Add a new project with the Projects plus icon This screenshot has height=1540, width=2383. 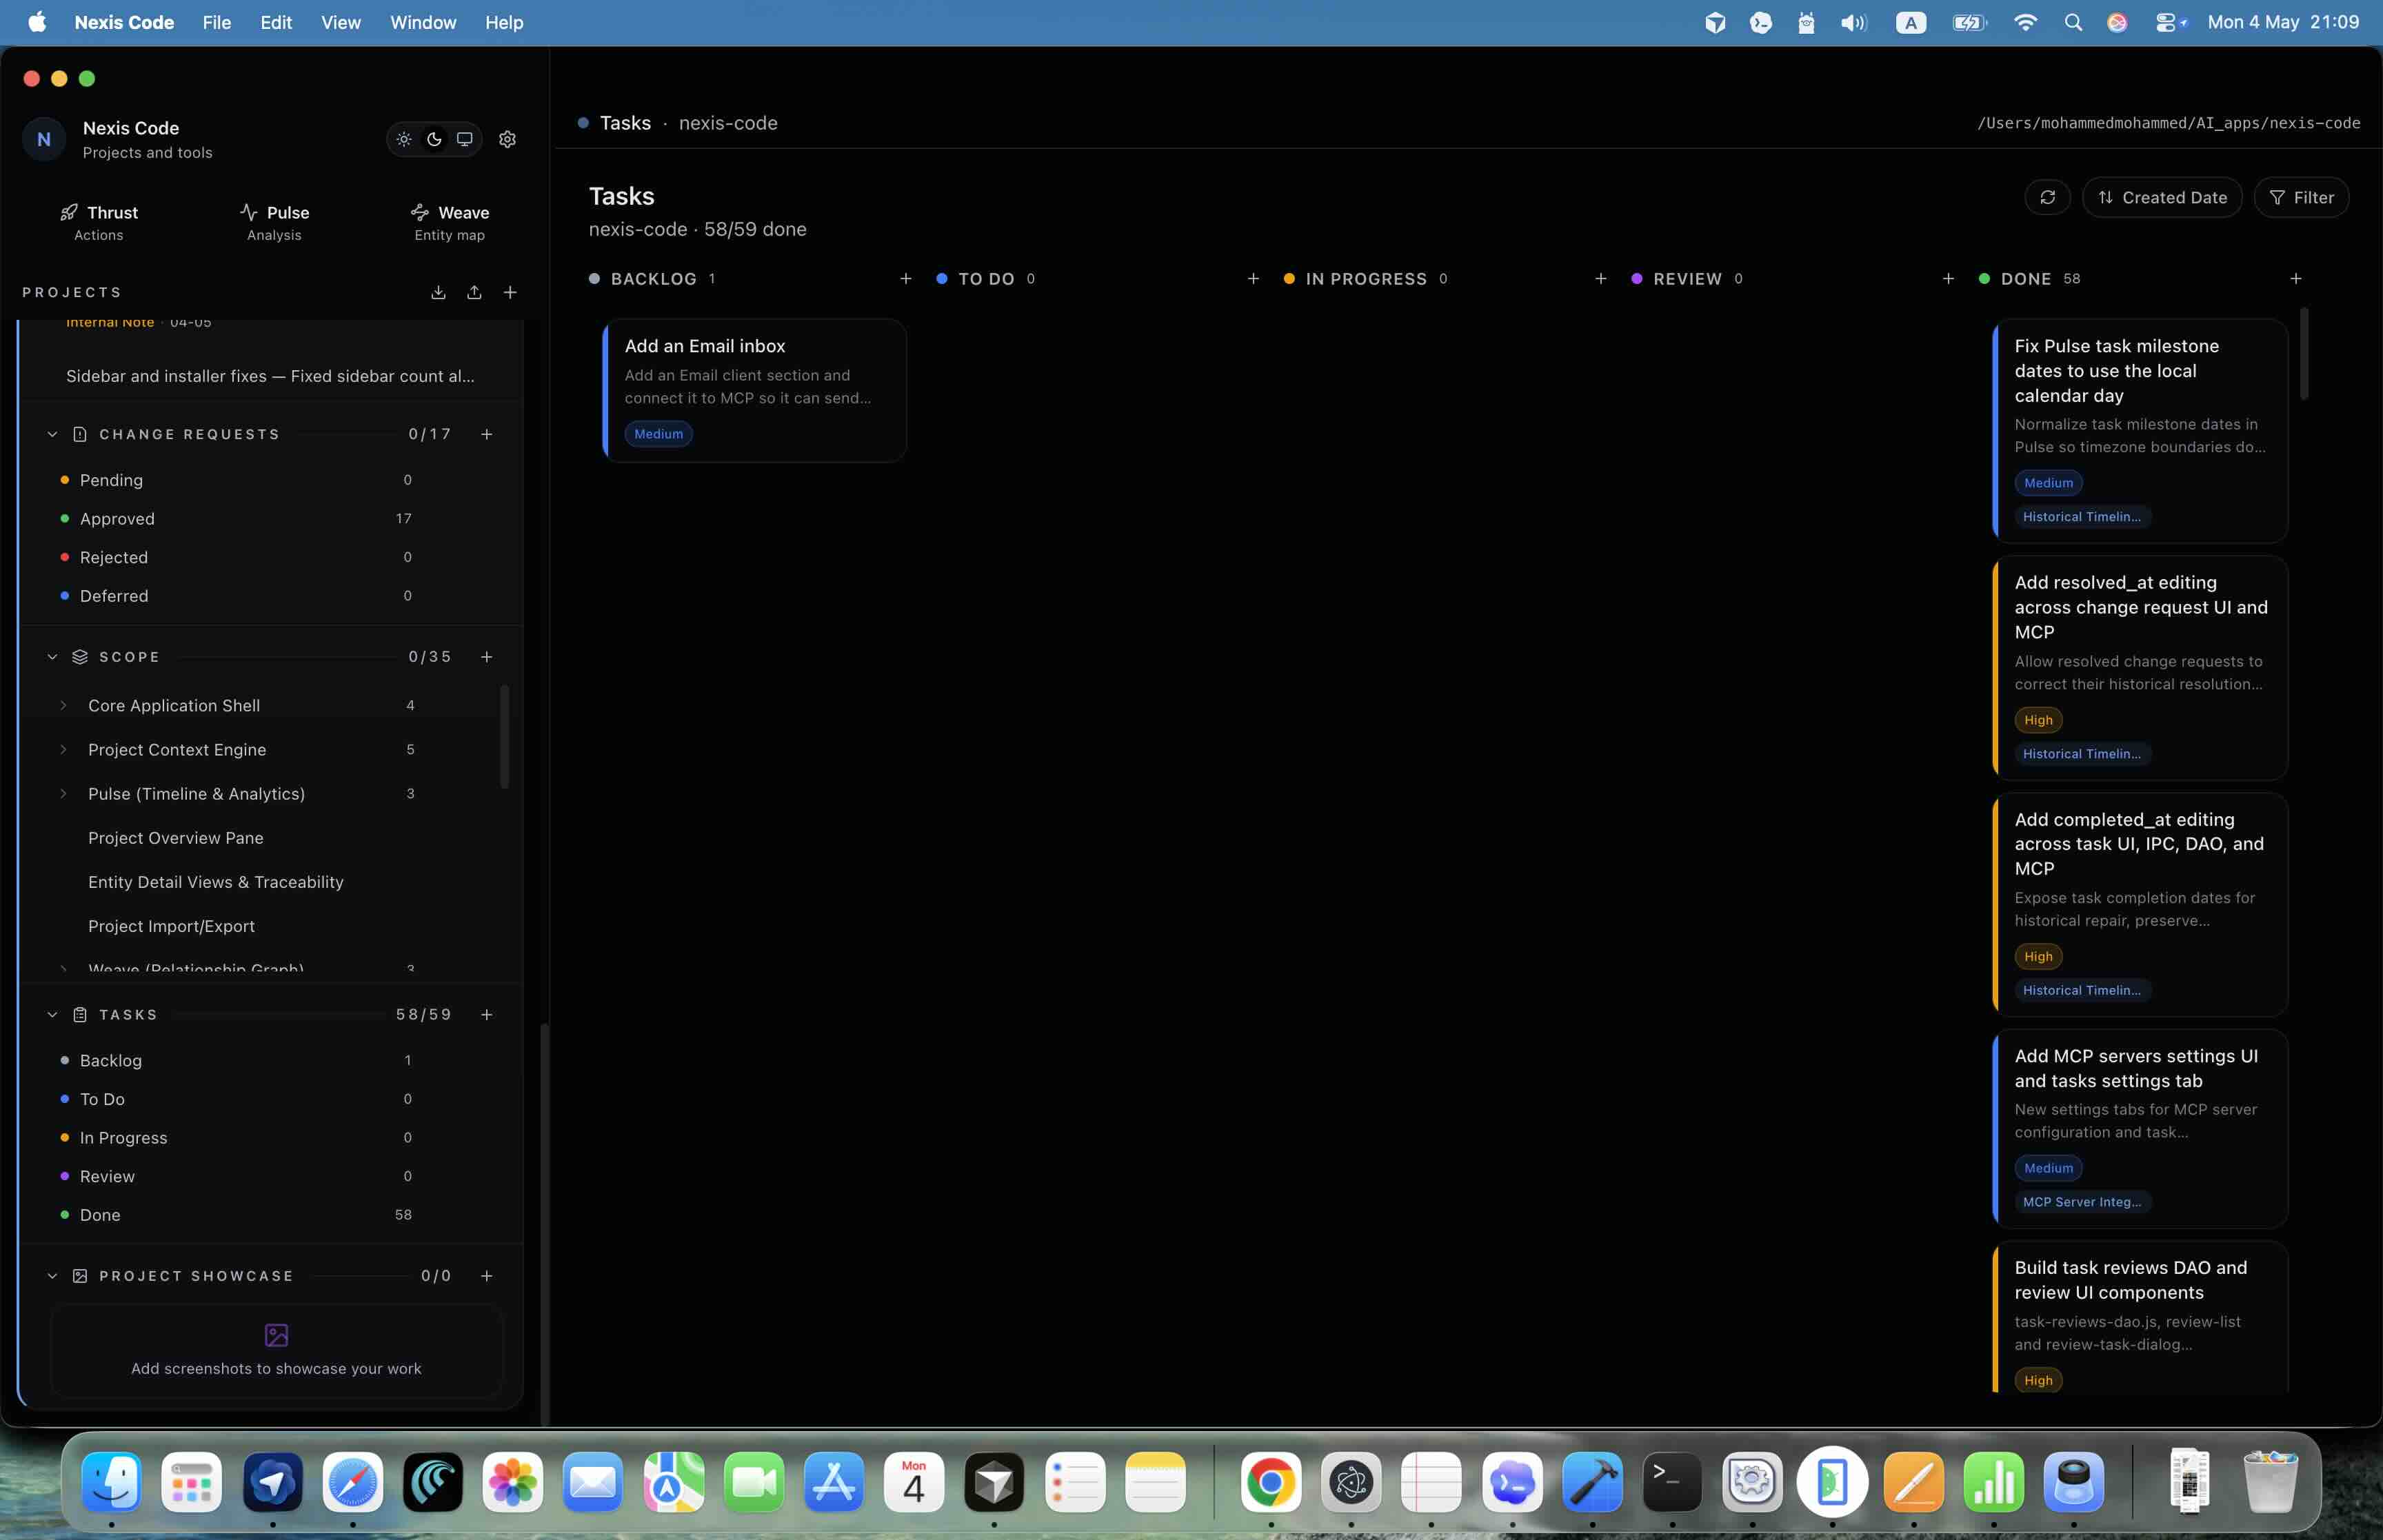510,292
